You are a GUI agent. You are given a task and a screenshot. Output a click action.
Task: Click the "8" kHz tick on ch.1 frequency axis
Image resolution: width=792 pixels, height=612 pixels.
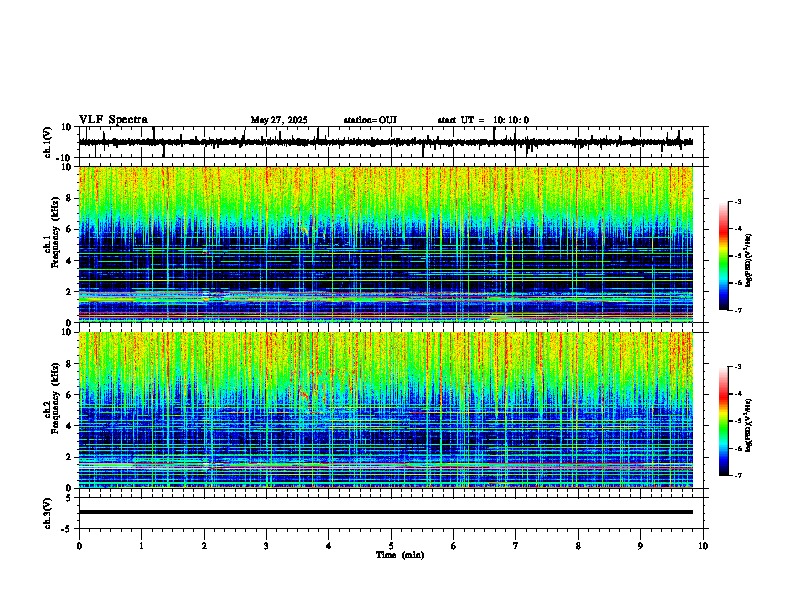70,198
